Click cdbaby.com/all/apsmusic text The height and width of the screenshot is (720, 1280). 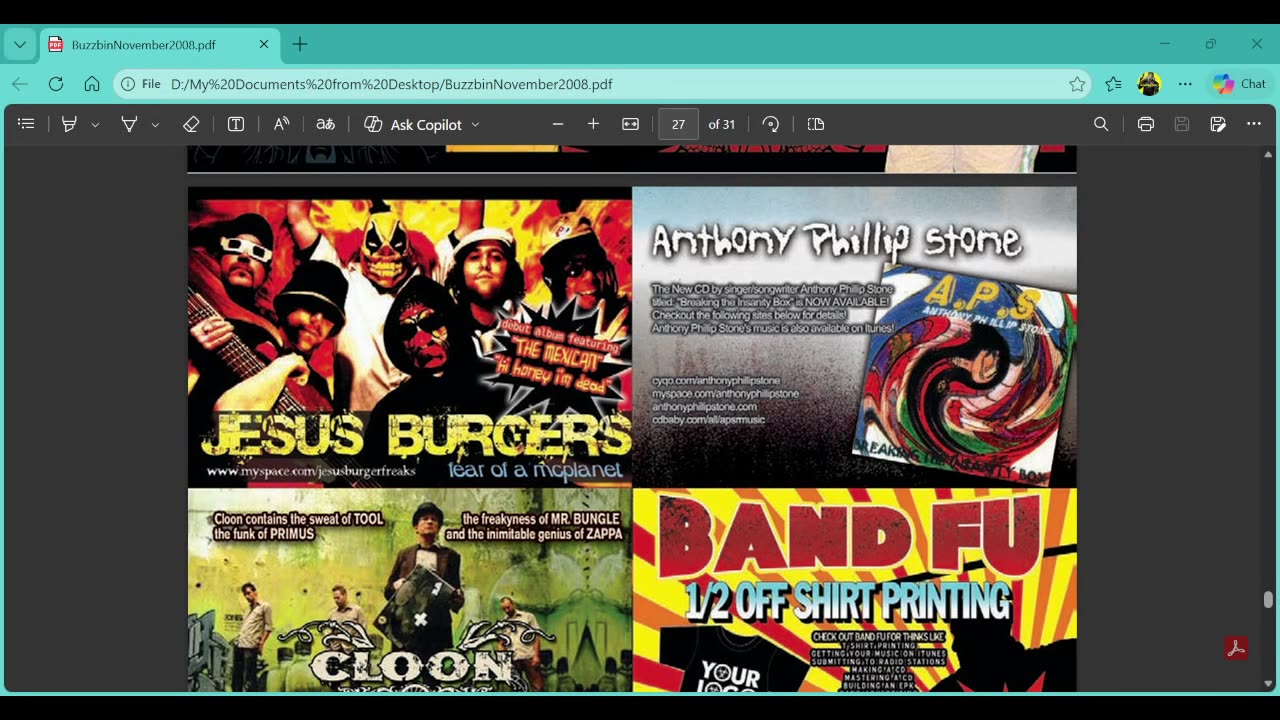click(708, 420)
